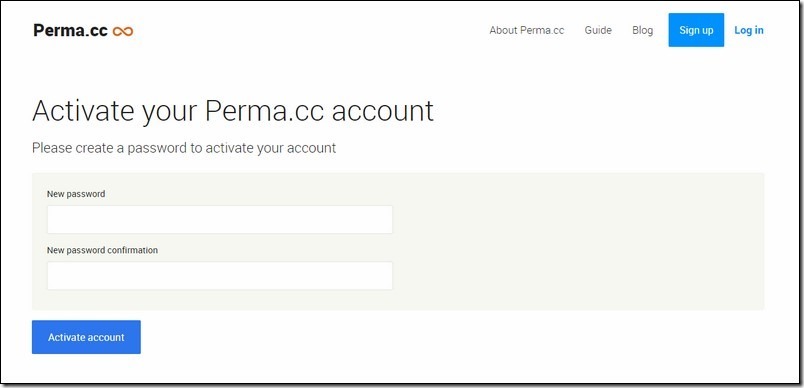Open the Log in link
The width and height of the screenshot is (804, 388).
click(x=749, y=30)
